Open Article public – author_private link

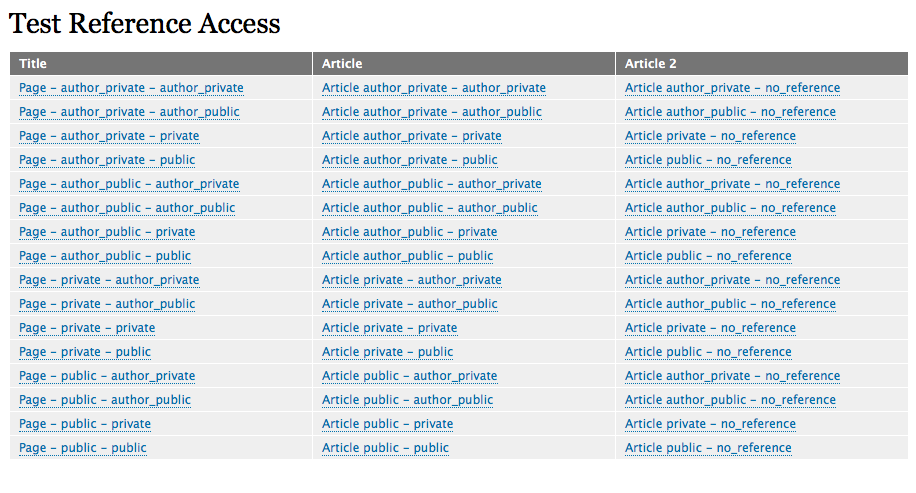[409, 376]
